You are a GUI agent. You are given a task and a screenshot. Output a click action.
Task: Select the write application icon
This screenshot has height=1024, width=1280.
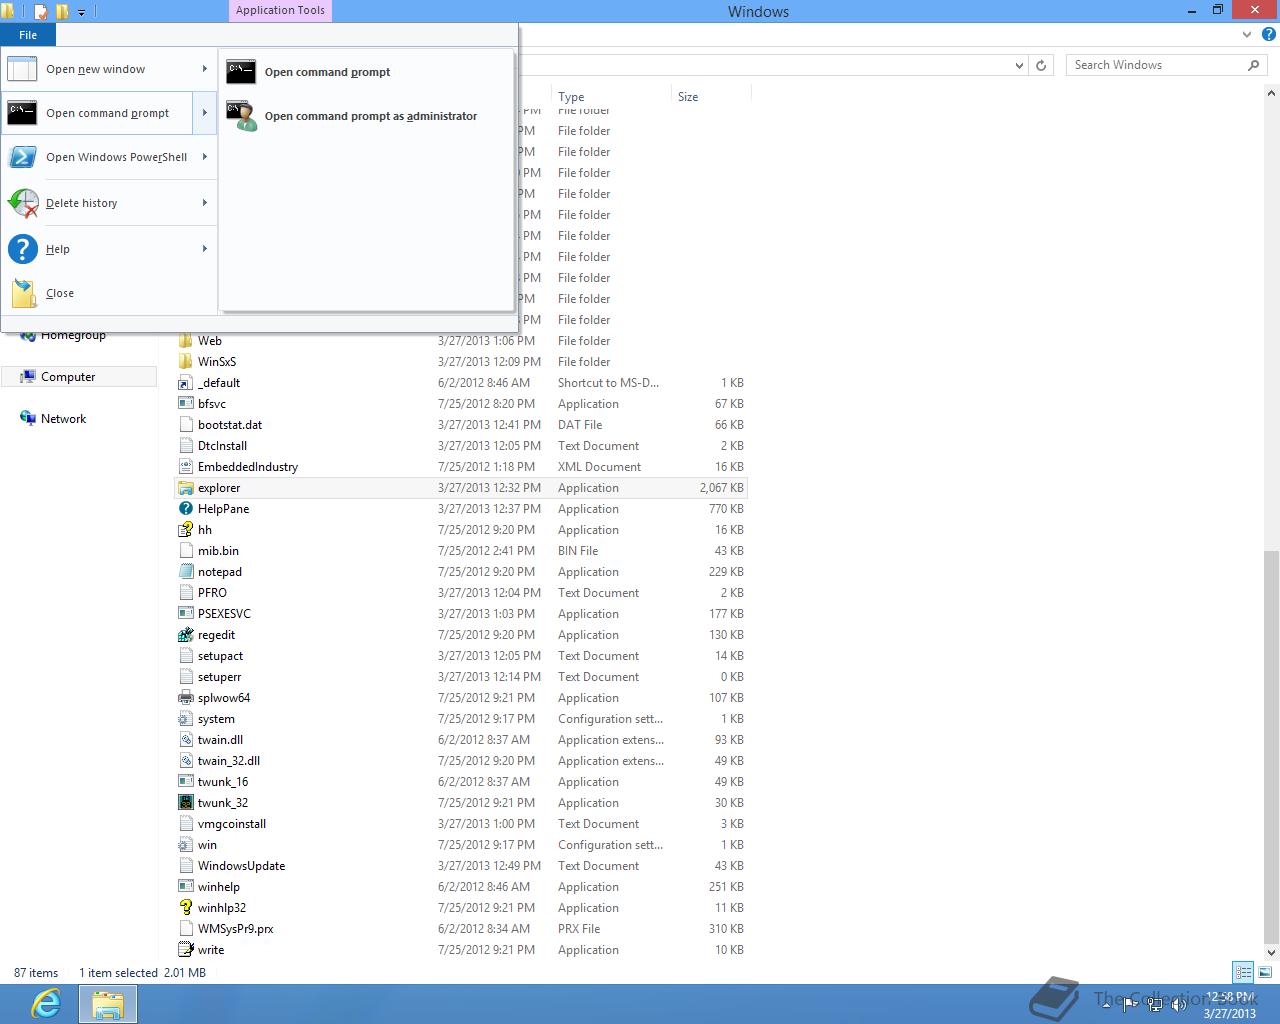click(185, 950)
